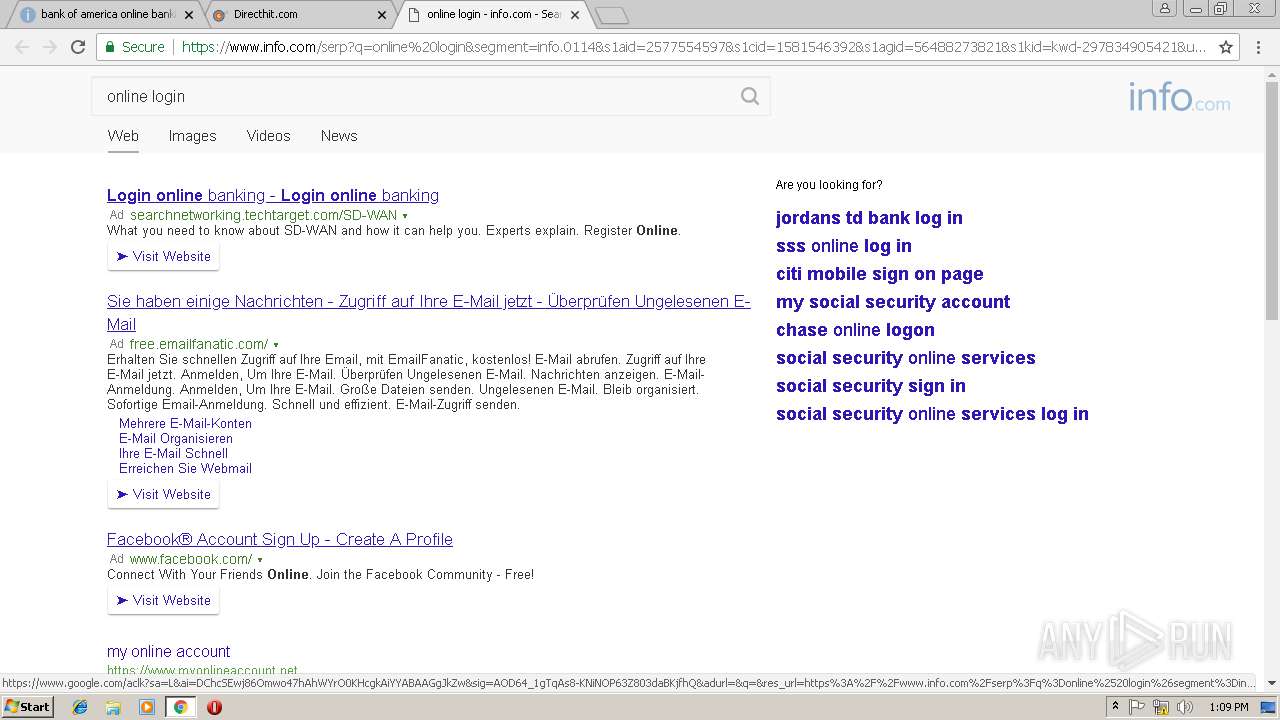Screen dimensions: 1280x720
Task: Reload the page with refresh icon
Action: (x=78, y=47)
